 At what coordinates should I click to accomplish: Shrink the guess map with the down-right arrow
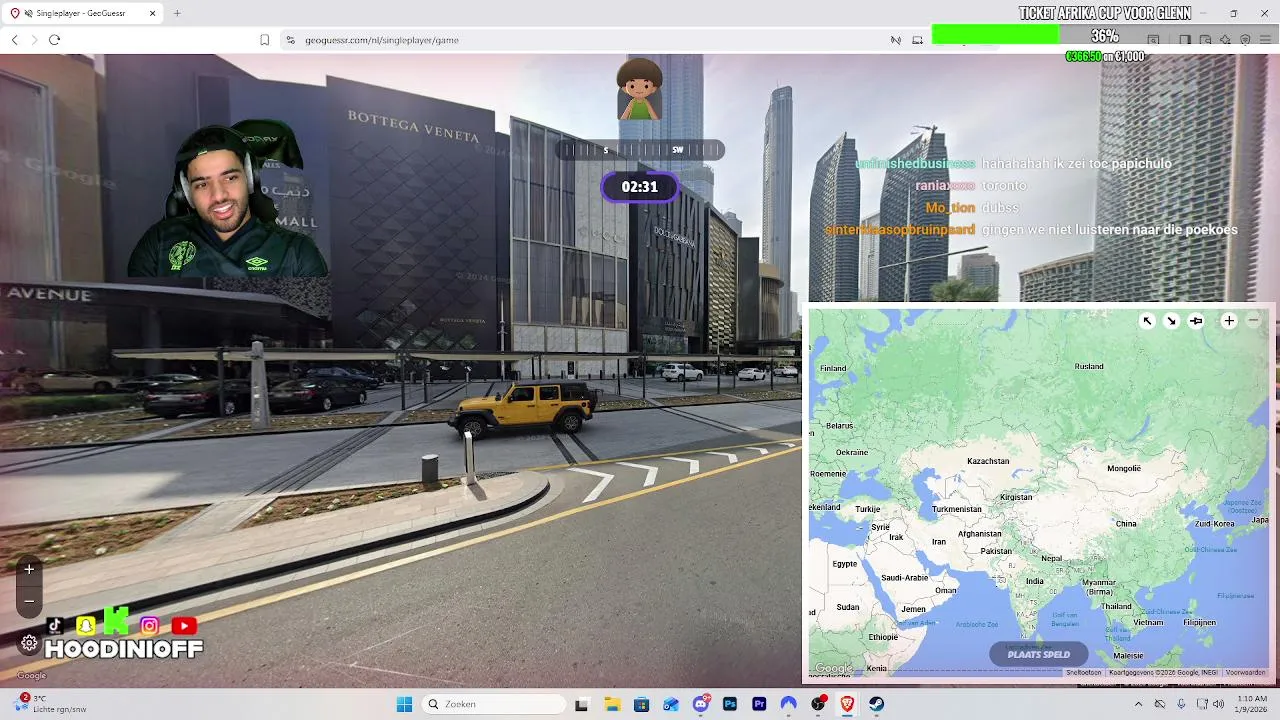click(x=1171, y=321)
